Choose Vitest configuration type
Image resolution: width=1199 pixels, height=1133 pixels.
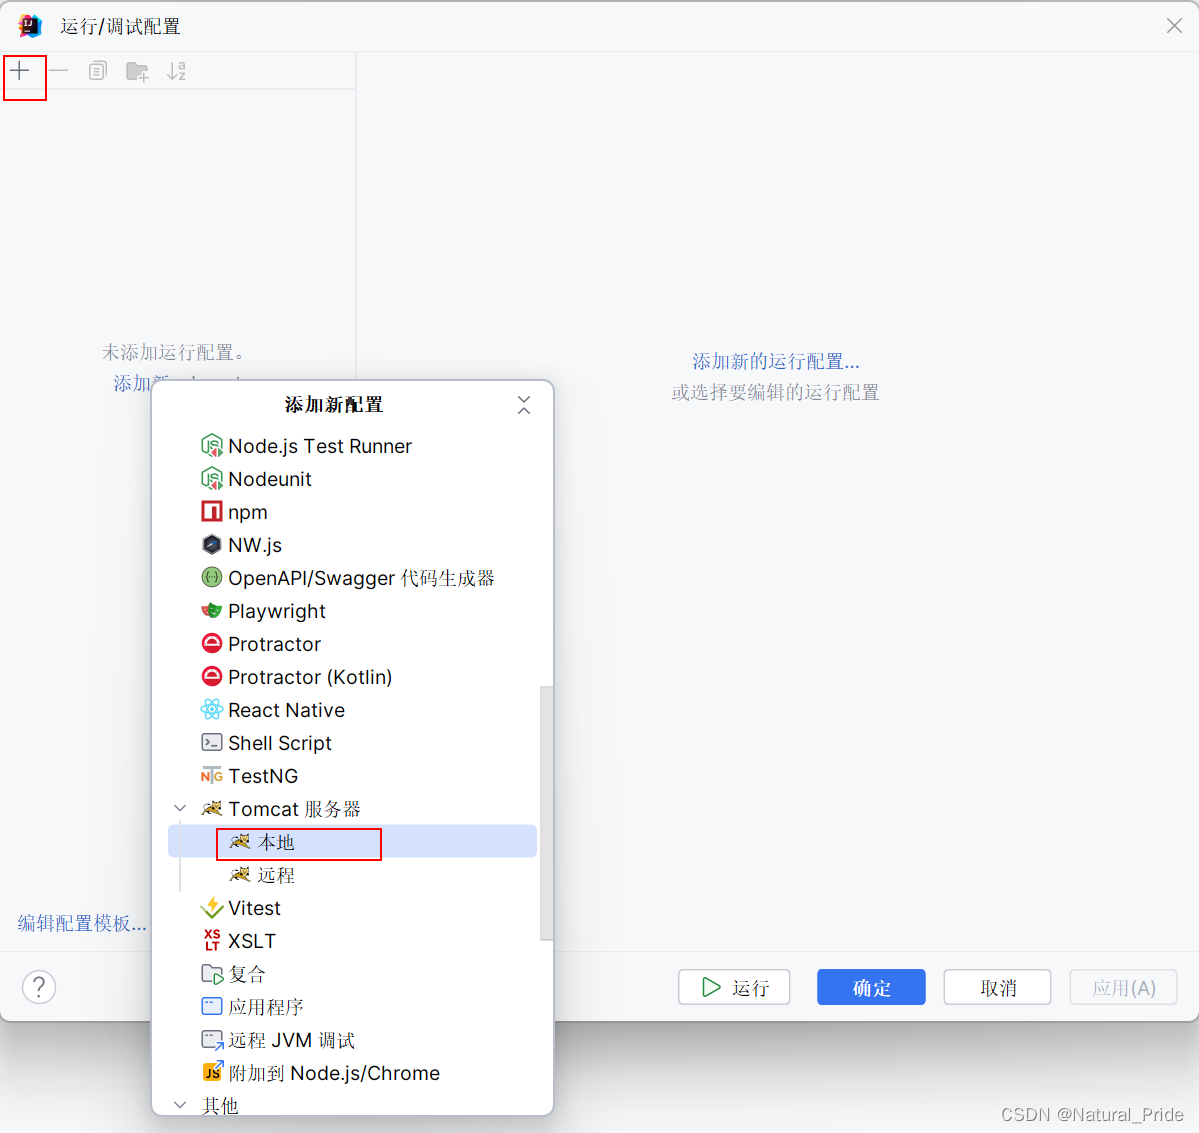click(x=353, y=907)
